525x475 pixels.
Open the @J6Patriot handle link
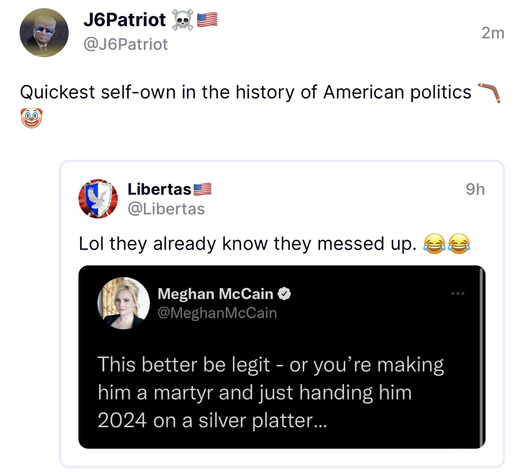pos(126,45)
